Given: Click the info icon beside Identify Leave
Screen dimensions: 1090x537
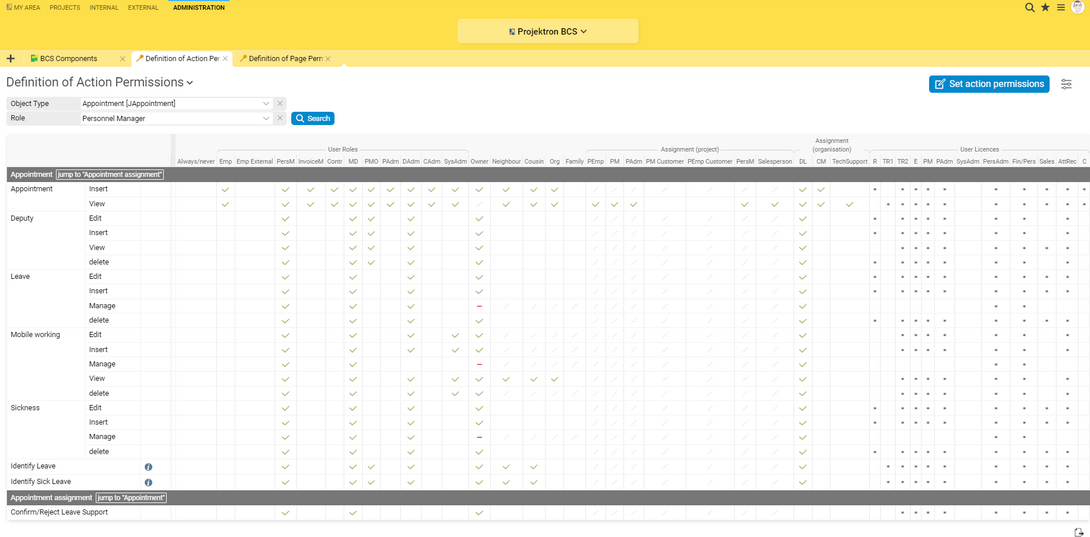Looking at the screenshot, I should coord(148,467).
